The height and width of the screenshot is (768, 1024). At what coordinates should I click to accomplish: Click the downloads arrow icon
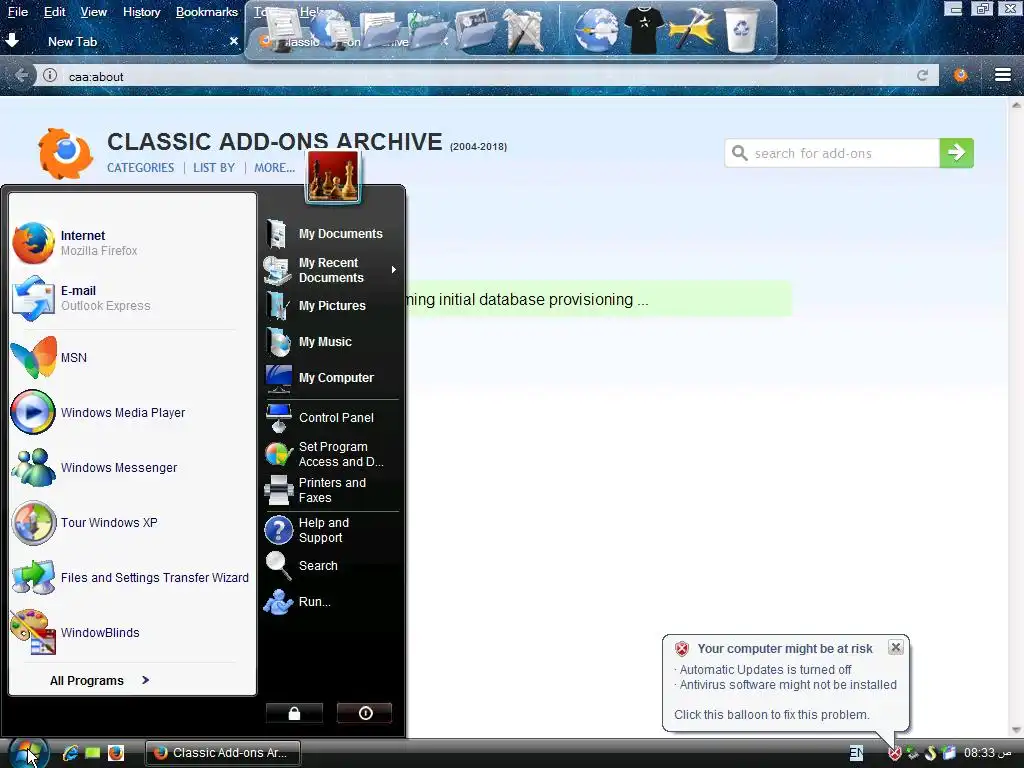(x=12, y=40)
